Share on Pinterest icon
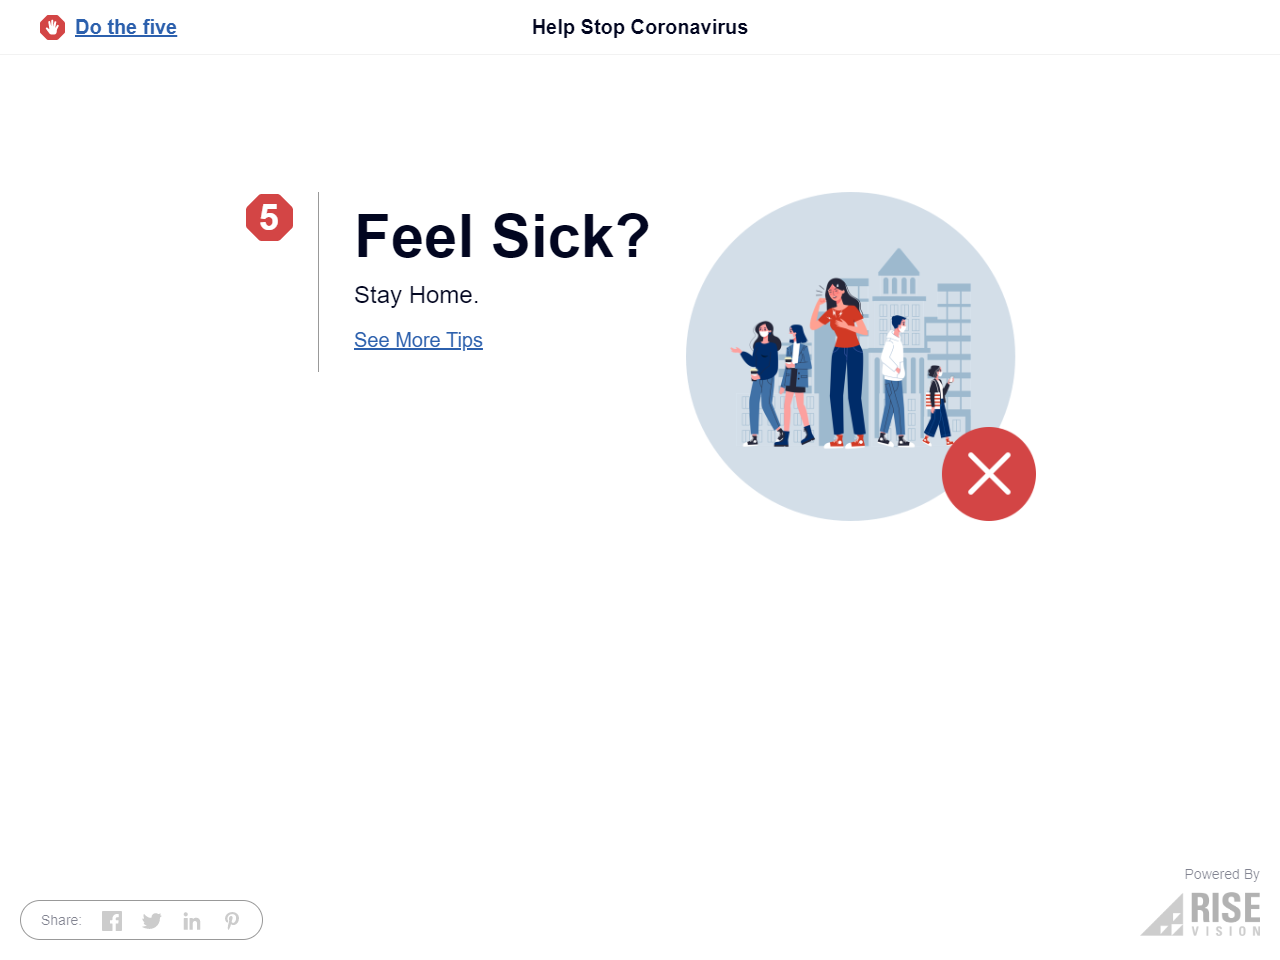 [x=232, y=921]
